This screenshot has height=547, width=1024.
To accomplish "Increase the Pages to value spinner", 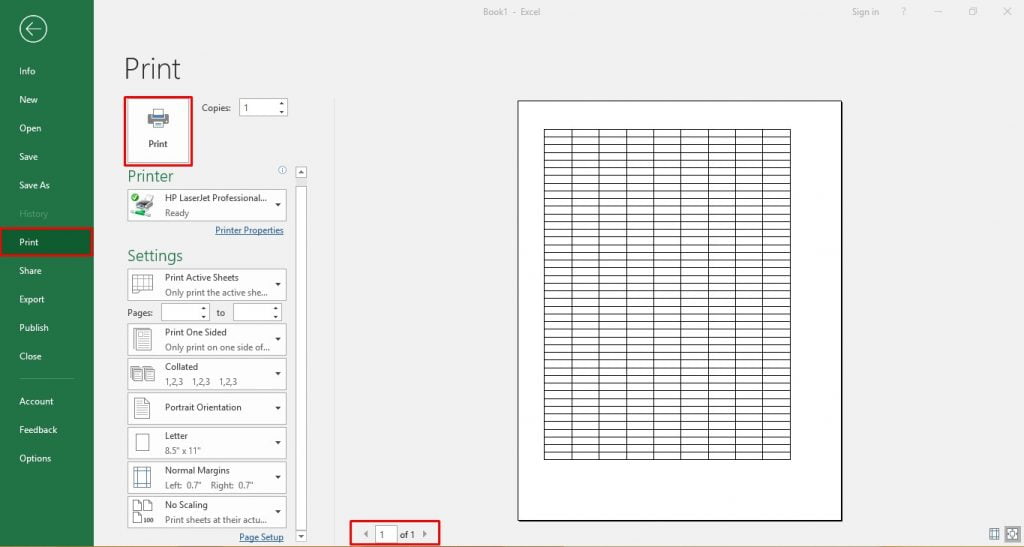I will [x=276, y=308].
